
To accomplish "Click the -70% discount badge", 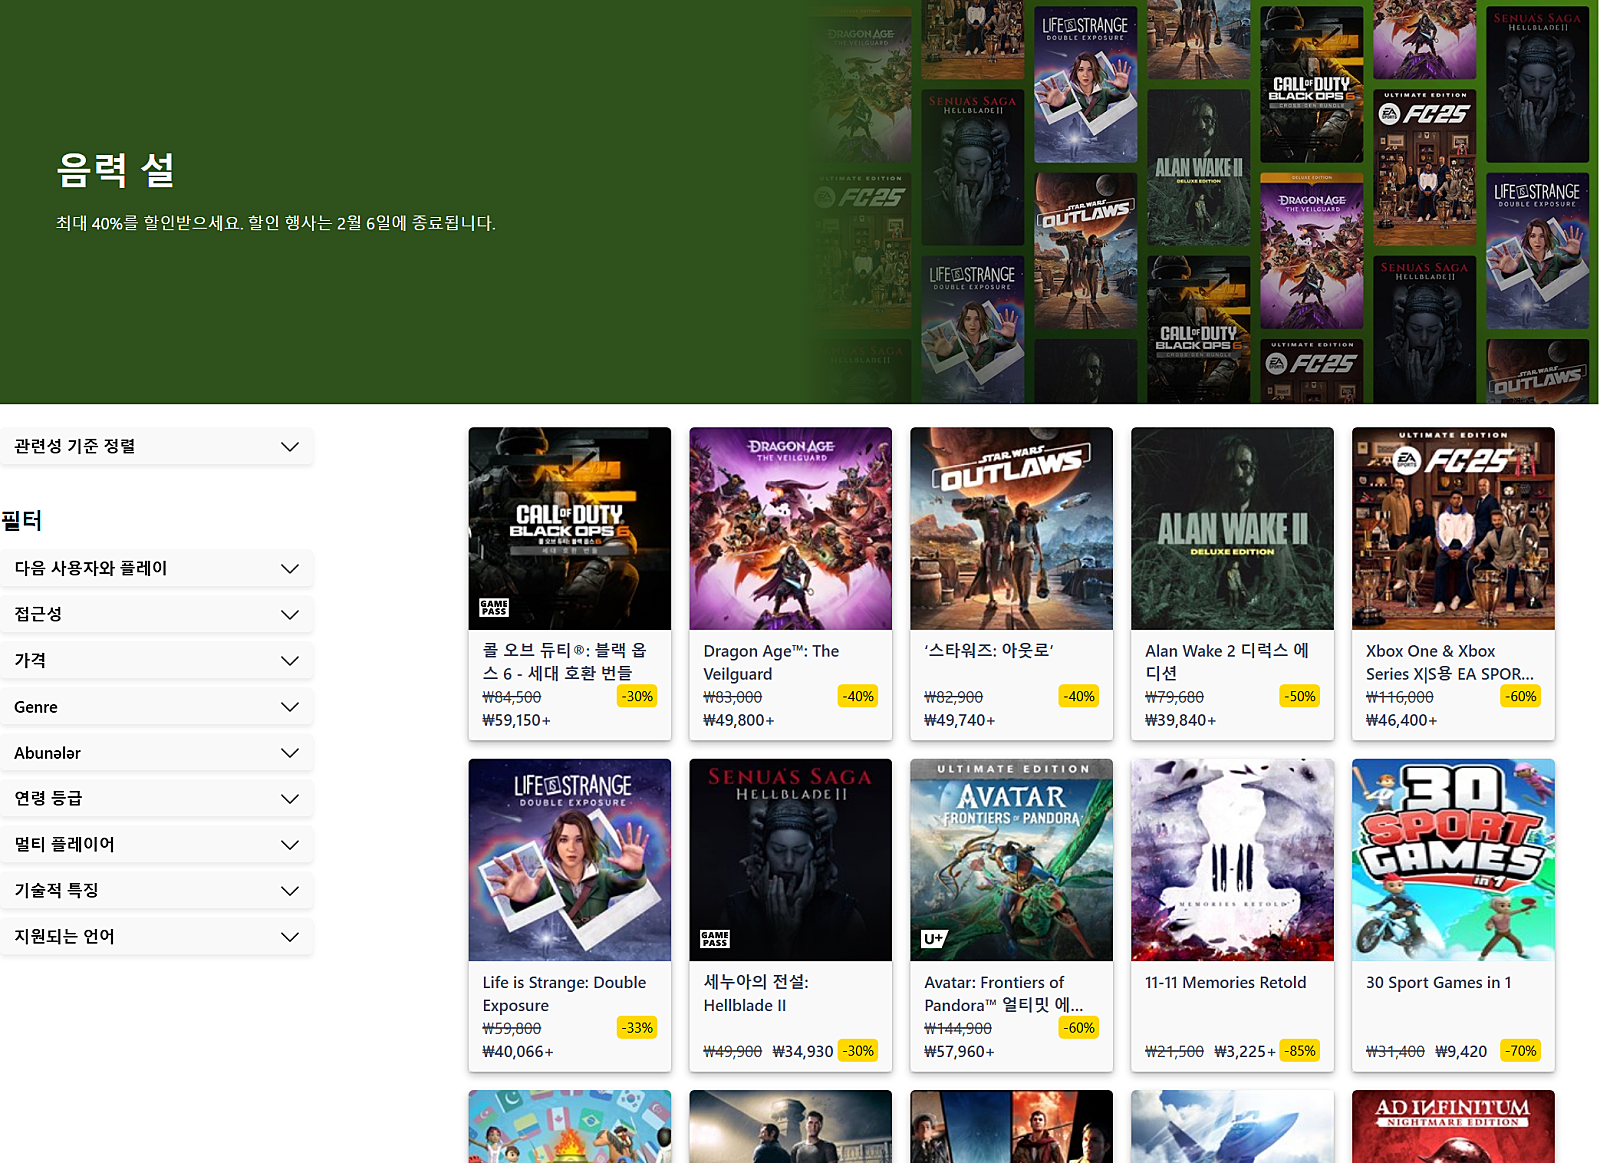I will (x=1521, y=1051).
